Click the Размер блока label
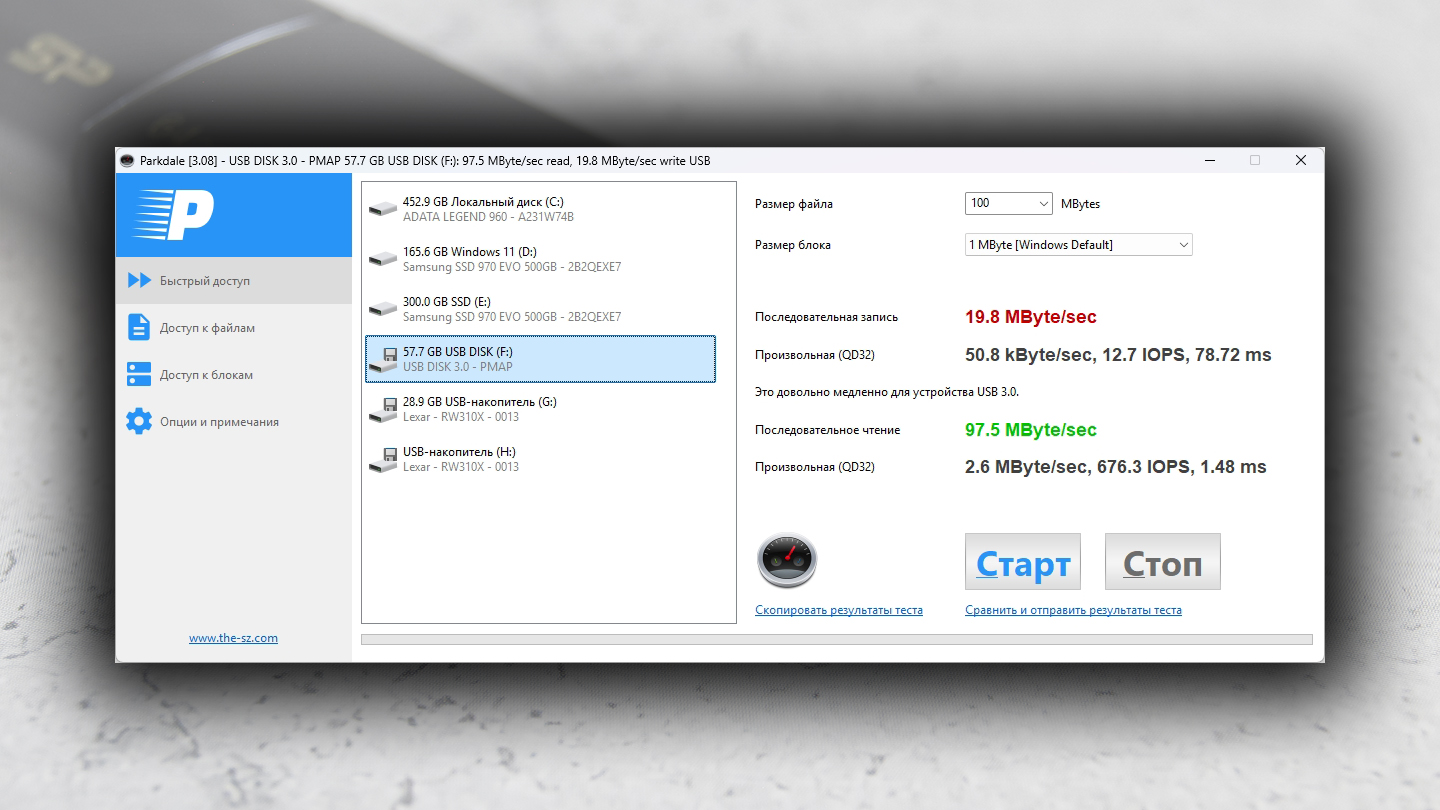The image size is (1440, 810). pos(793,245)
